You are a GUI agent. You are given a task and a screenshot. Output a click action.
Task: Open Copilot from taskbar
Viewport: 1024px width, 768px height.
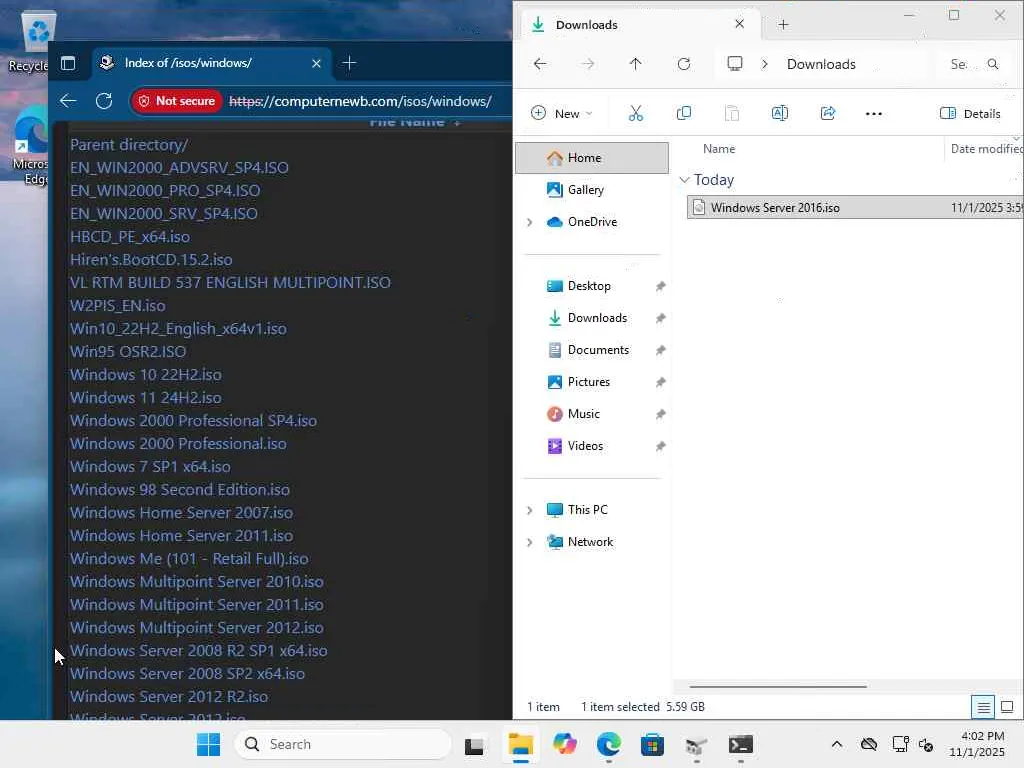[565, 744]
